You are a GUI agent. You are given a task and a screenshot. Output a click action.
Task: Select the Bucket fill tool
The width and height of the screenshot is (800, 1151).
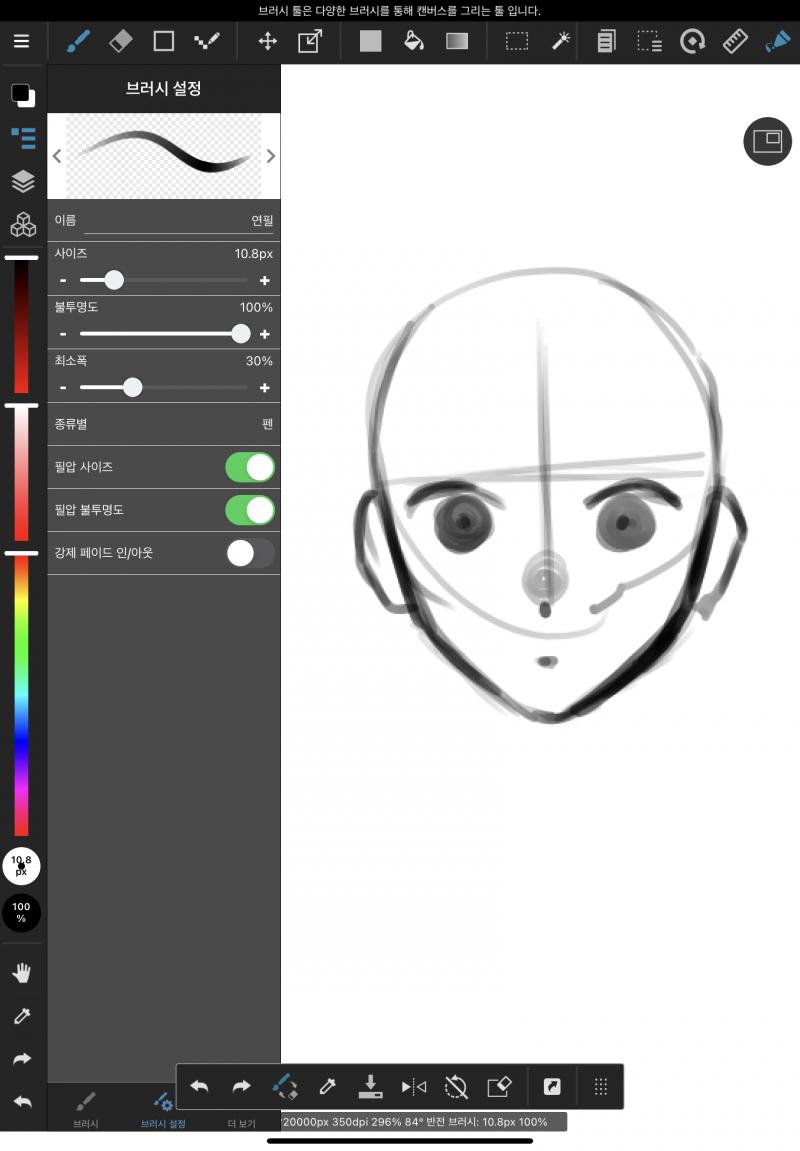click(x=414, y=41)
